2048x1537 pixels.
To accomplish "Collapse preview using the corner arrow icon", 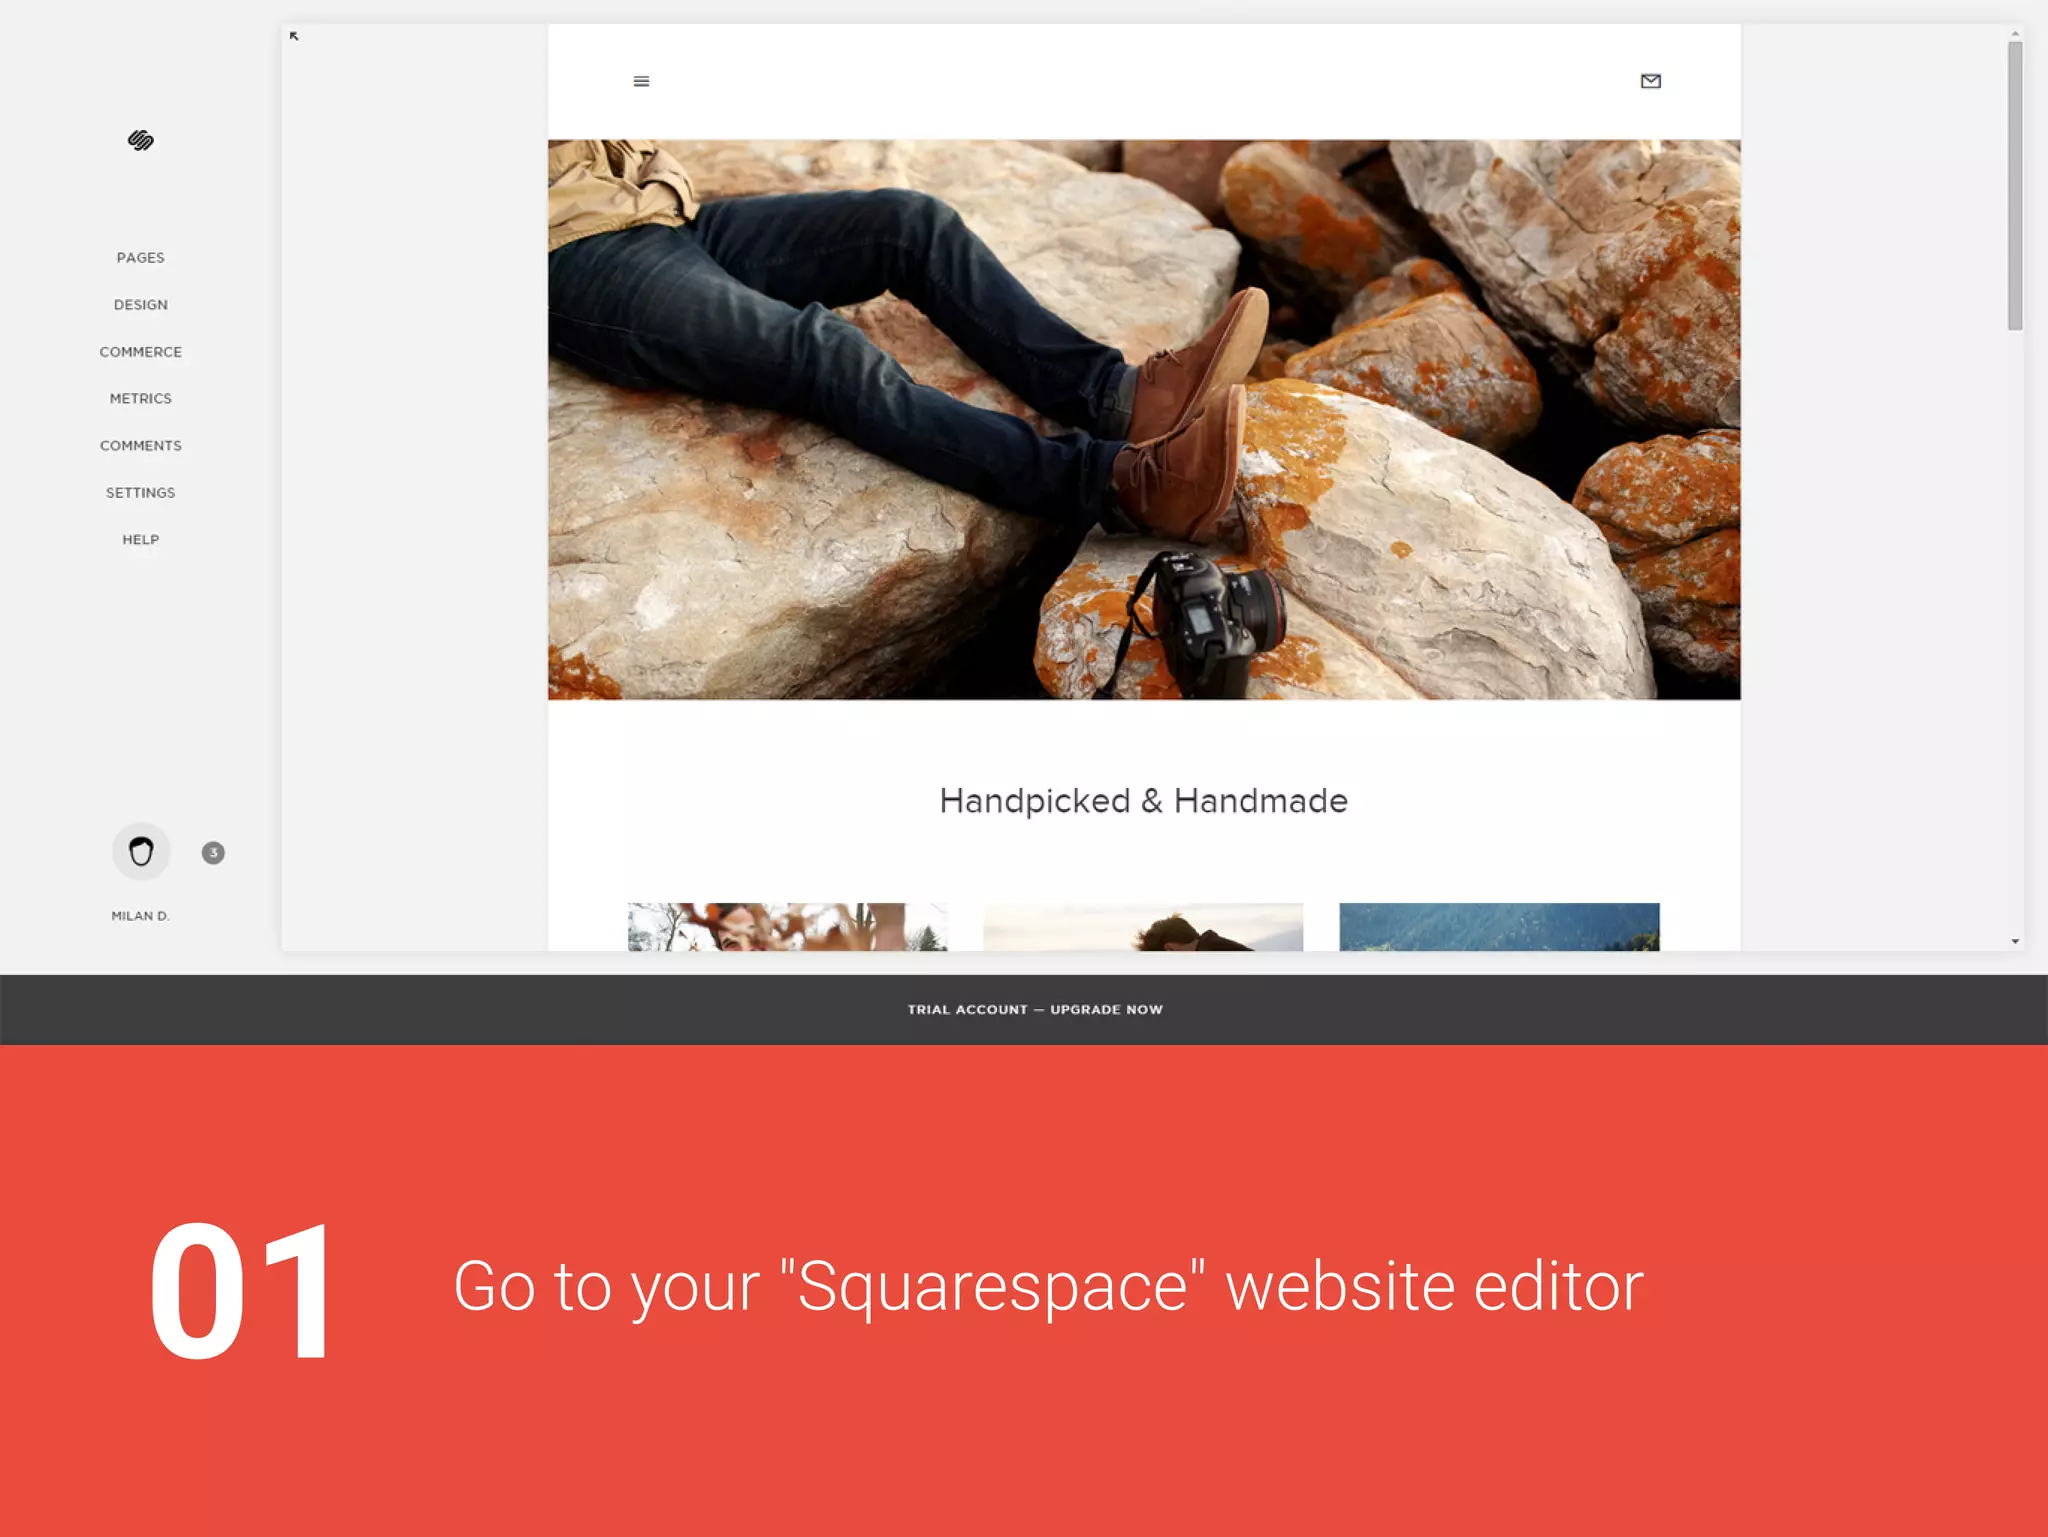I will (x=294, y=36).
